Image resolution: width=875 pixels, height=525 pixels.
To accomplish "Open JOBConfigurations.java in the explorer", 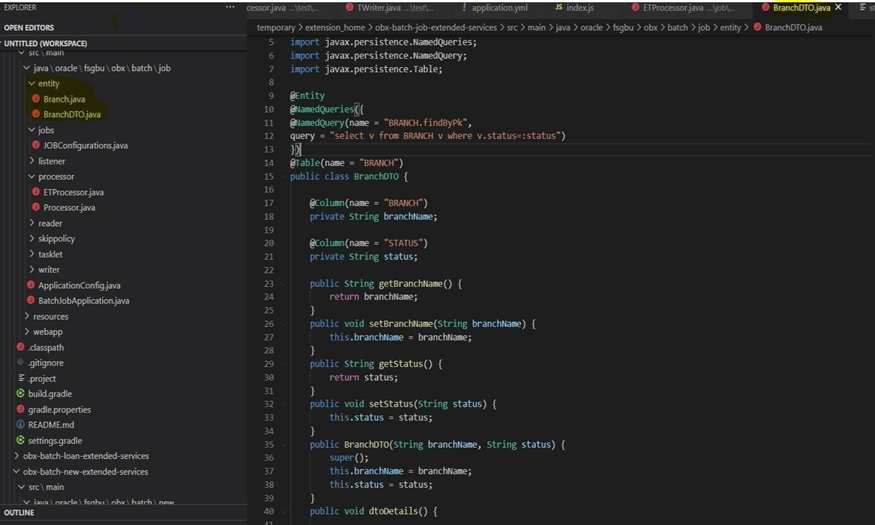I will 85,145.
